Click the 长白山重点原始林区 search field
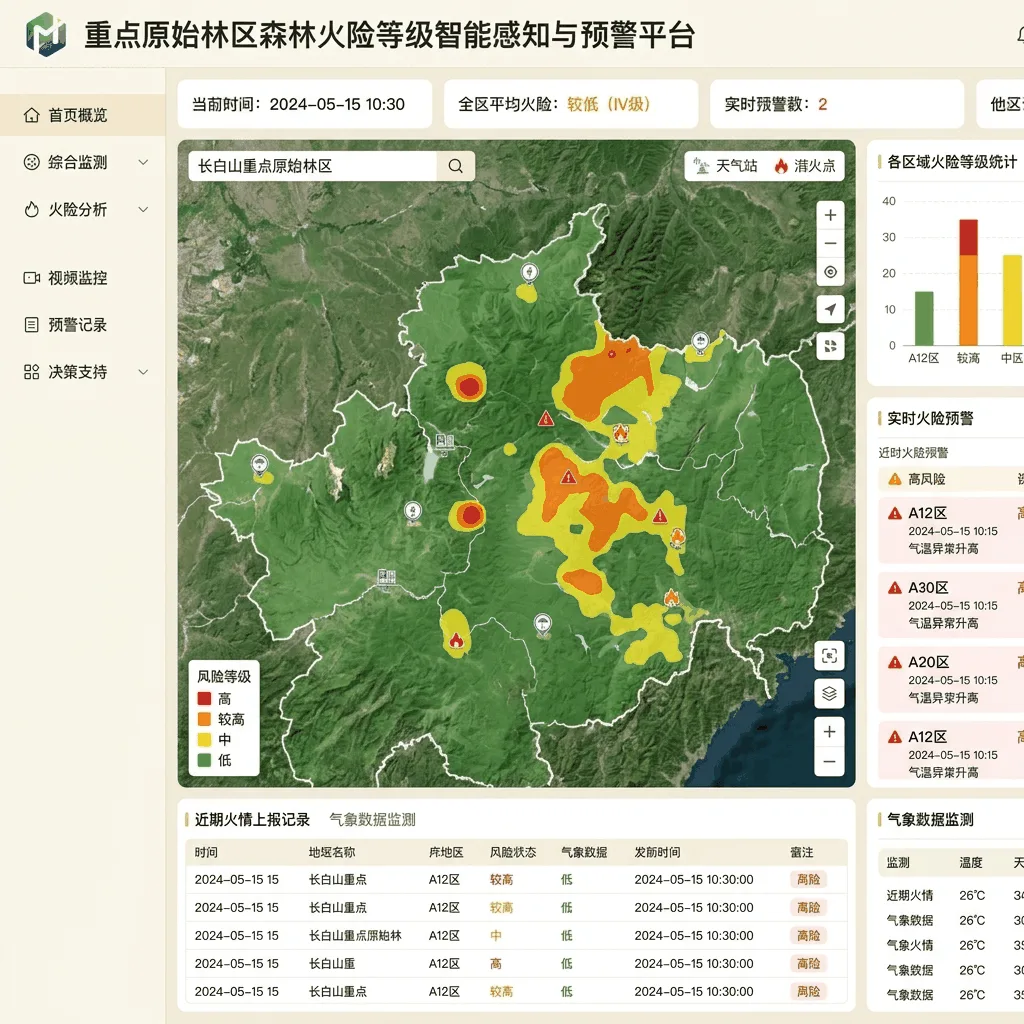Screen dimensions: 1024x1024 click(313, 166)
